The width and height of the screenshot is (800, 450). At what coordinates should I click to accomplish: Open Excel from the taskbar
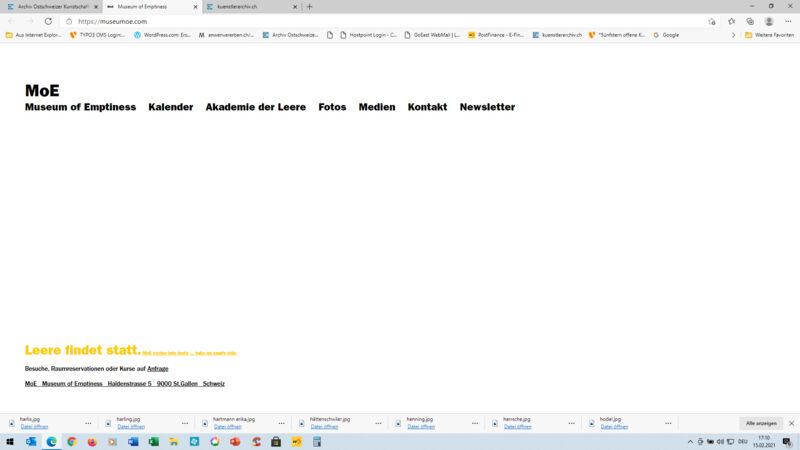[154, 442]
